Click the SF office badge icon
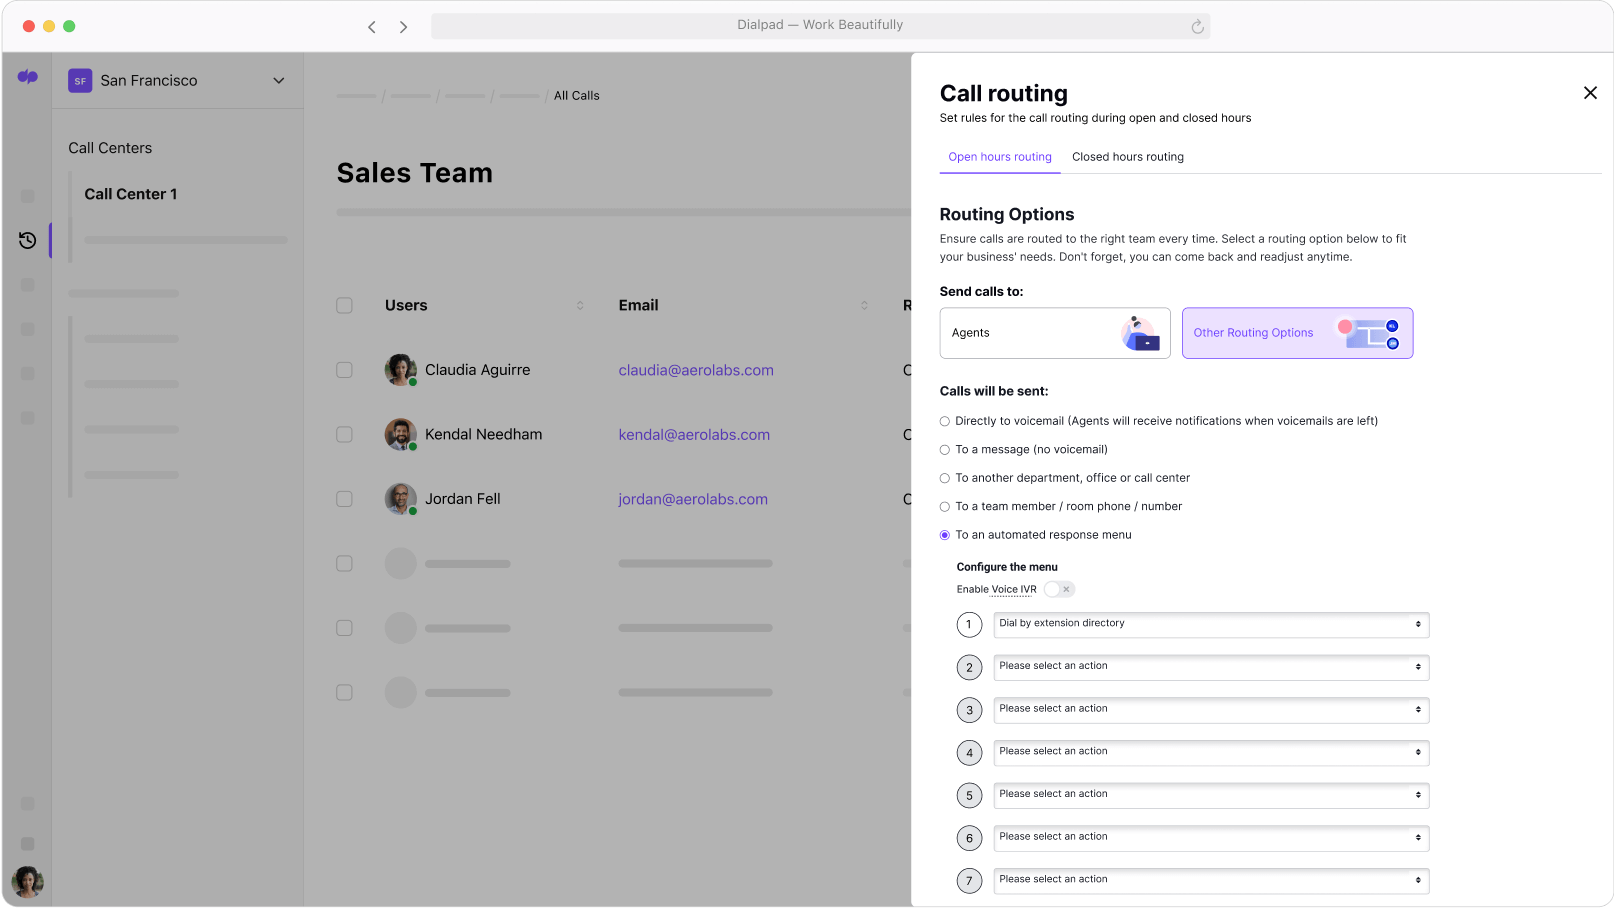The image size is (1614, 908). coord(79,80)
